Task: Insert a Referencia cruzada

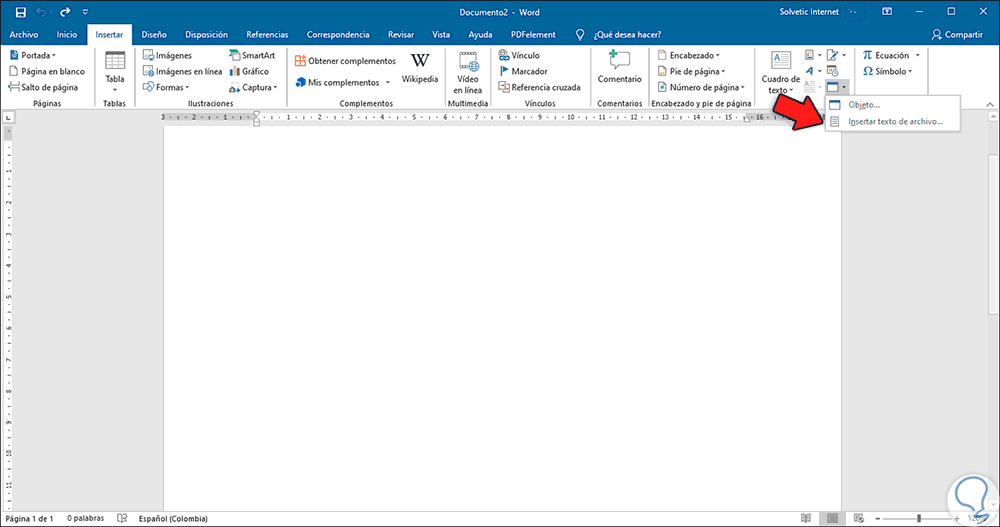Action: (540, 87)
